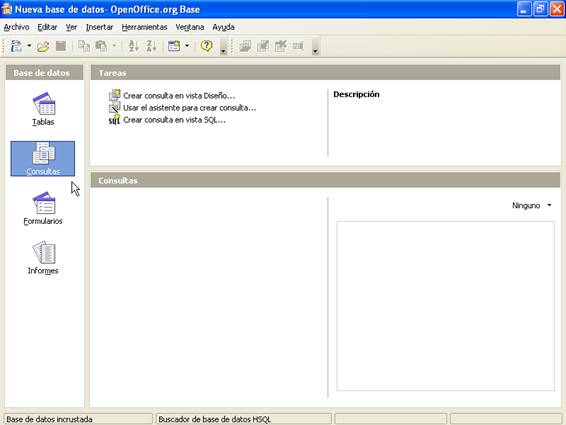Open dropdown arrow beside the form icon
Image resolution: width=566 pixels, height=425 pixels.
tap(187, 46)
